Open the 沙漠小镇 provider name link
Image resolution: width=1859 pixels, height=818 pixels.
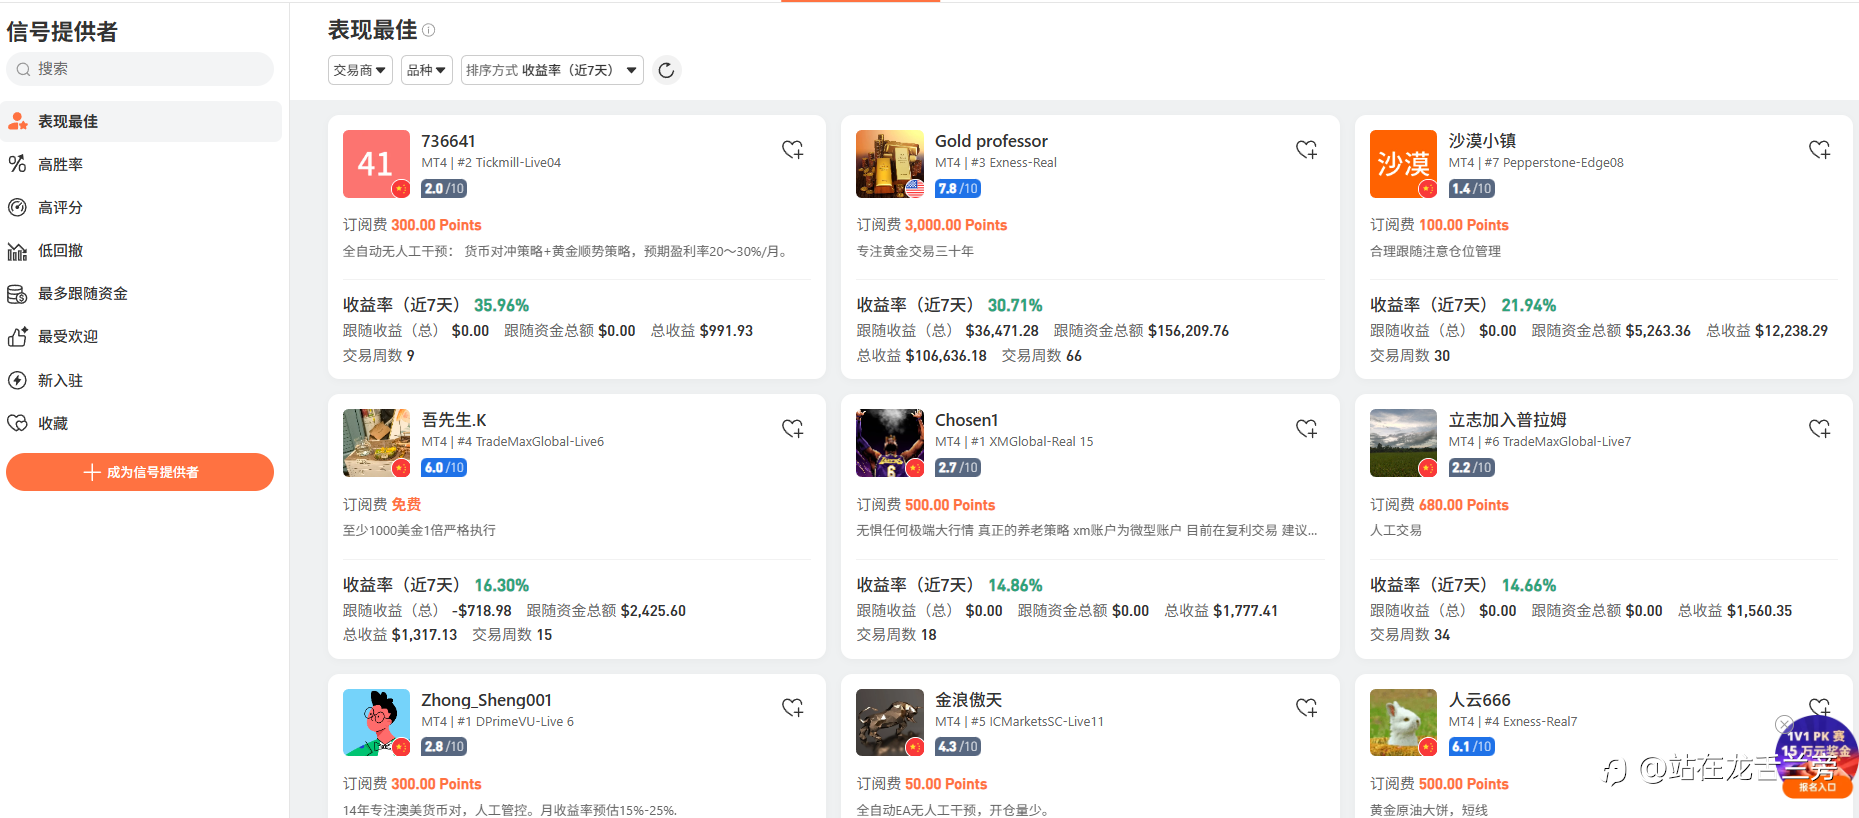pyautogui.click(x=1482, y=141)
